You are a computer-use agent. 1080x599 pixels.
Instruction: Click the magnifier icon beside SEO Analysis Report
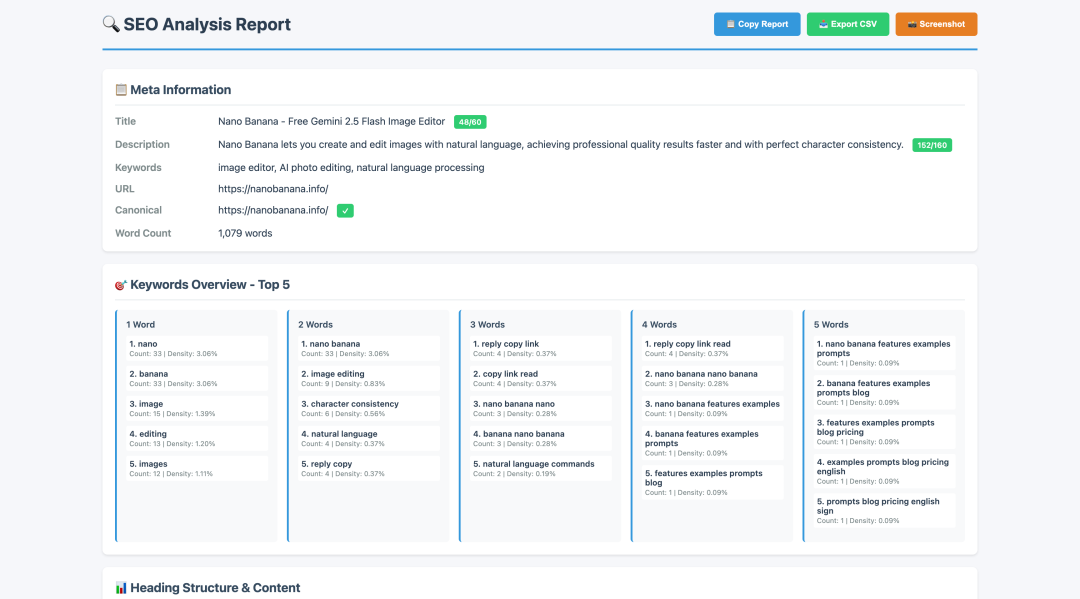(111, 24)
